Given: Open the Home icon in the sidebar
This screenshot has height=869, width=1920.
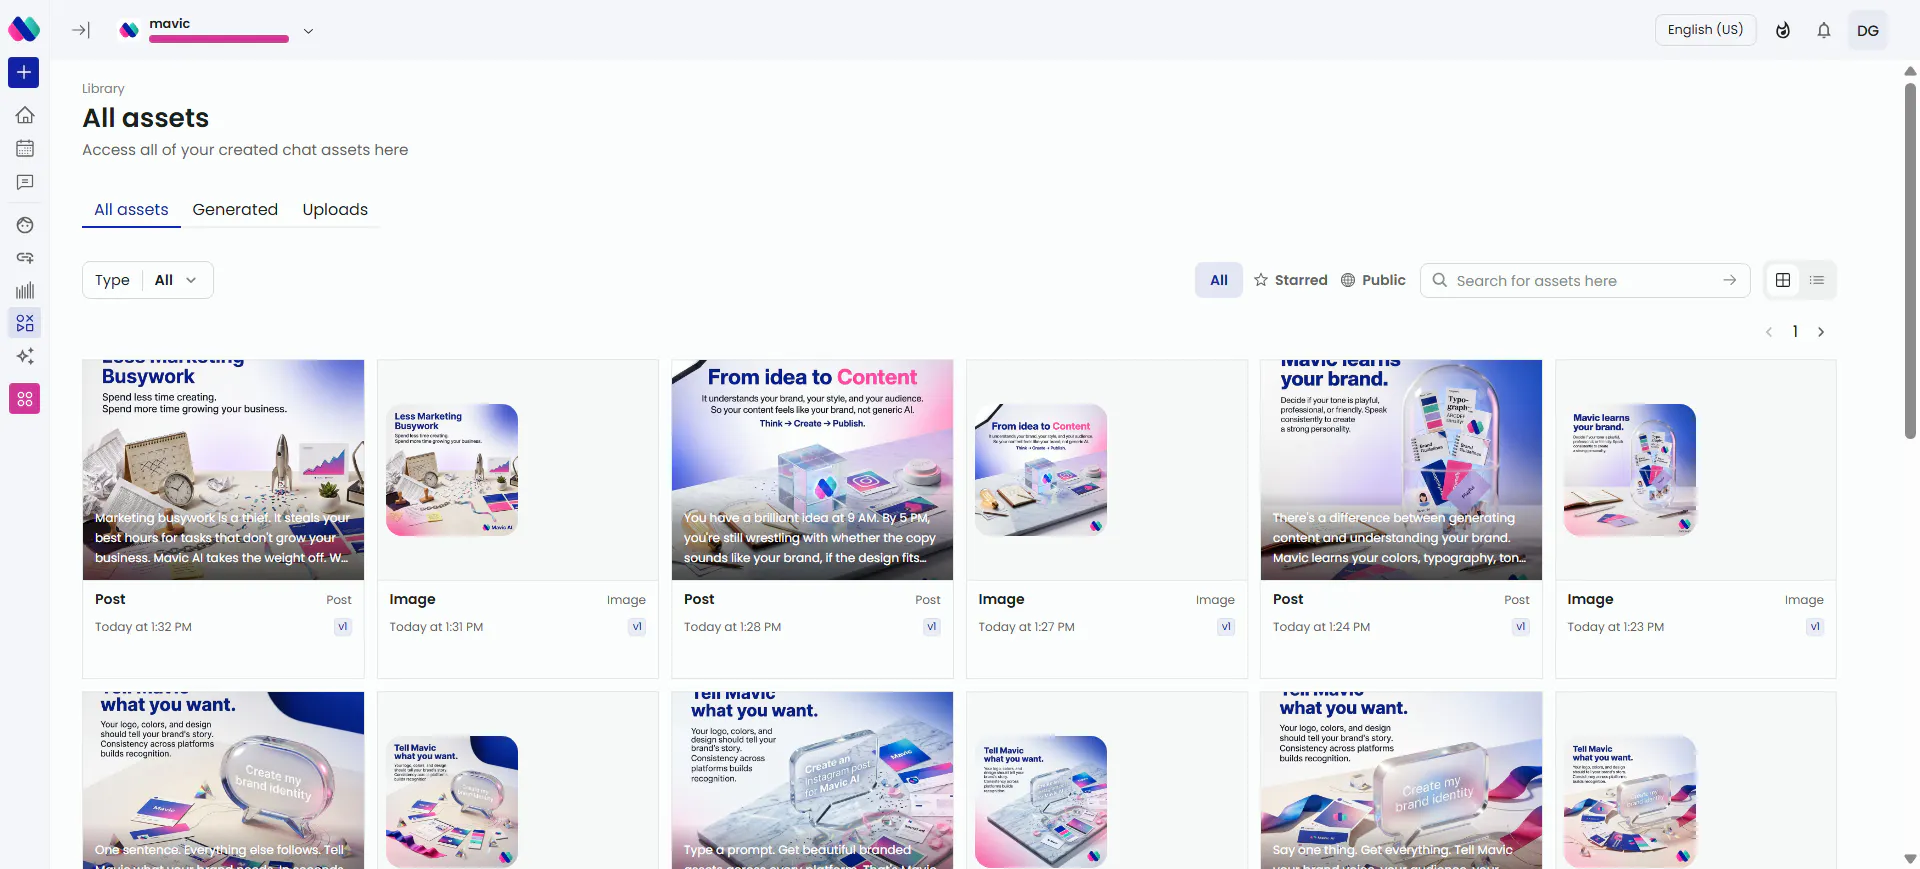Looking at the screenshot, I should click(25, 115).
